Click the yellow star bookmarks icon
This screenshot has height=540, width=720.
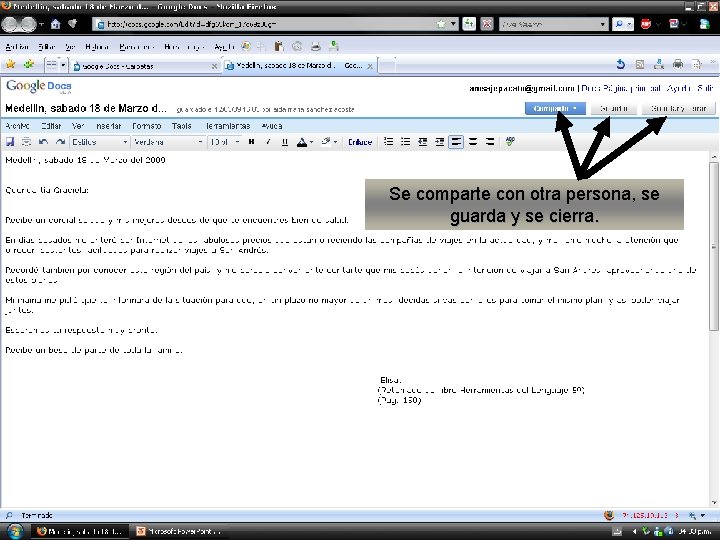click(x=10, y=65)
